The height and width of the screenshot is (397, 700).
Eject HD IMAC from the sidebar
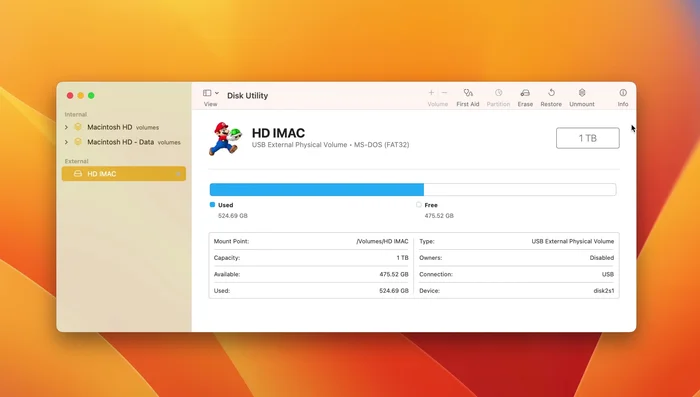point(178,174)
